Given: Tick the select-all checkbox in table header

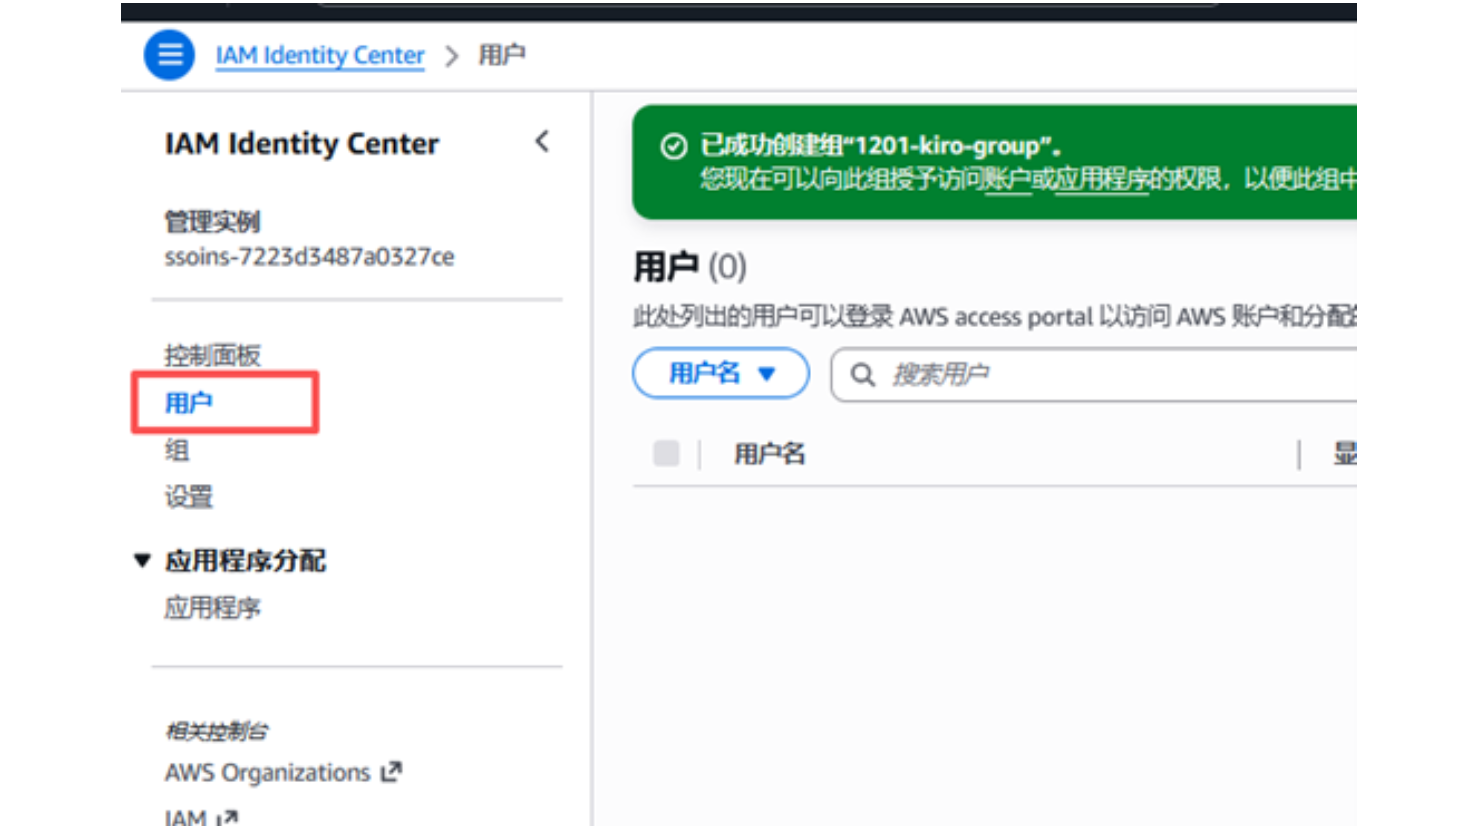Looking at the screenshot, I should tap(666, 454).
